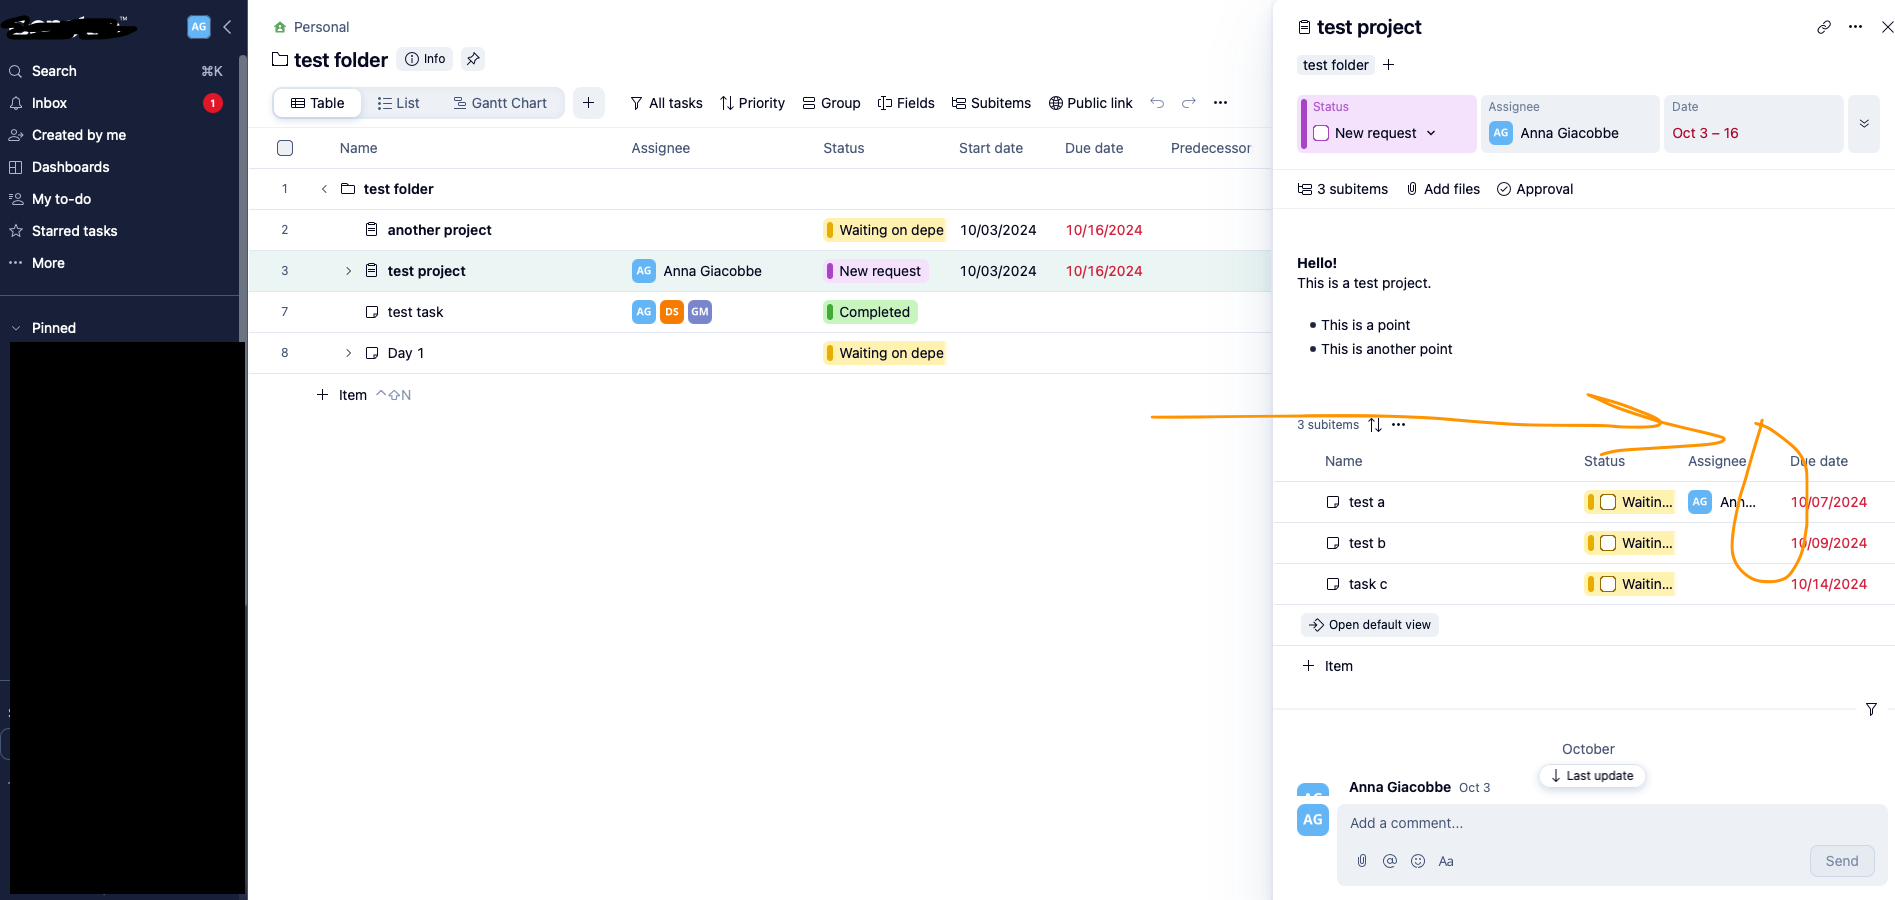
Task: Add a new Item in the table
Action: pyautogui.click(x=342, y=395)
